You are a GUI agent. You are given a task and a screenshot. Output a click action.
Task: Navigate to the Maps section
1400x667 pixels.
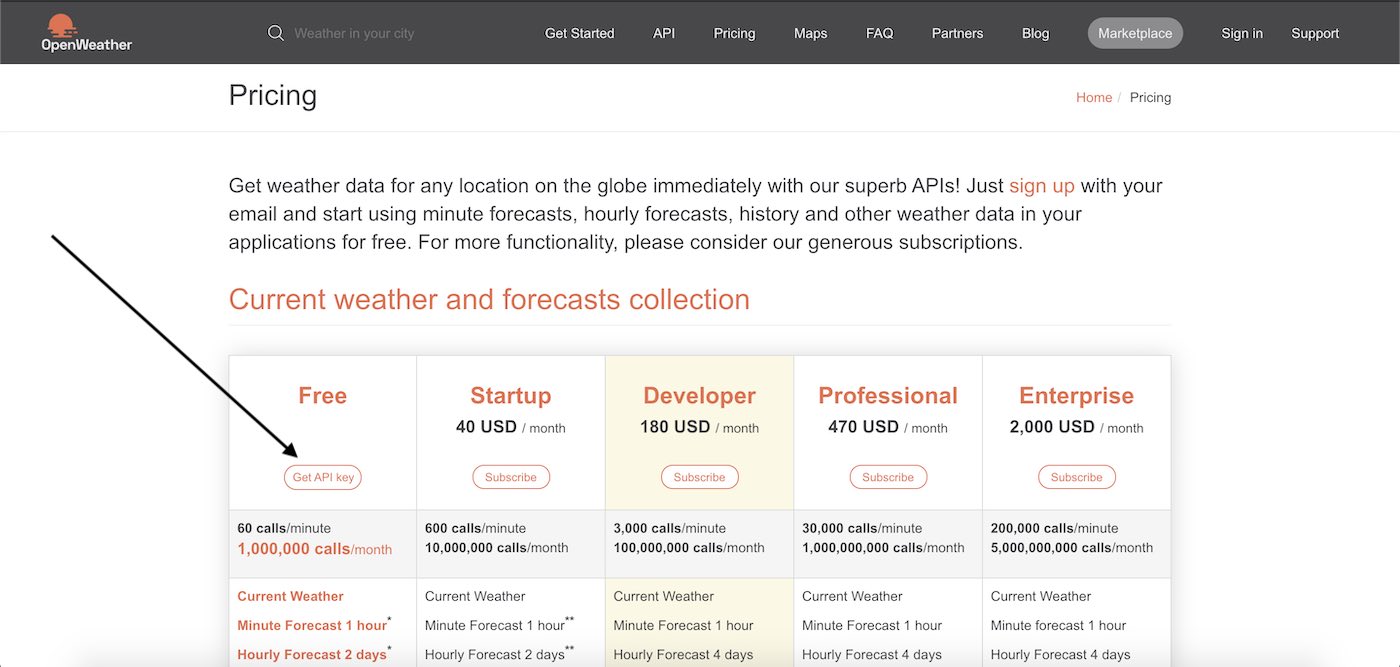[x=810, y=32]
